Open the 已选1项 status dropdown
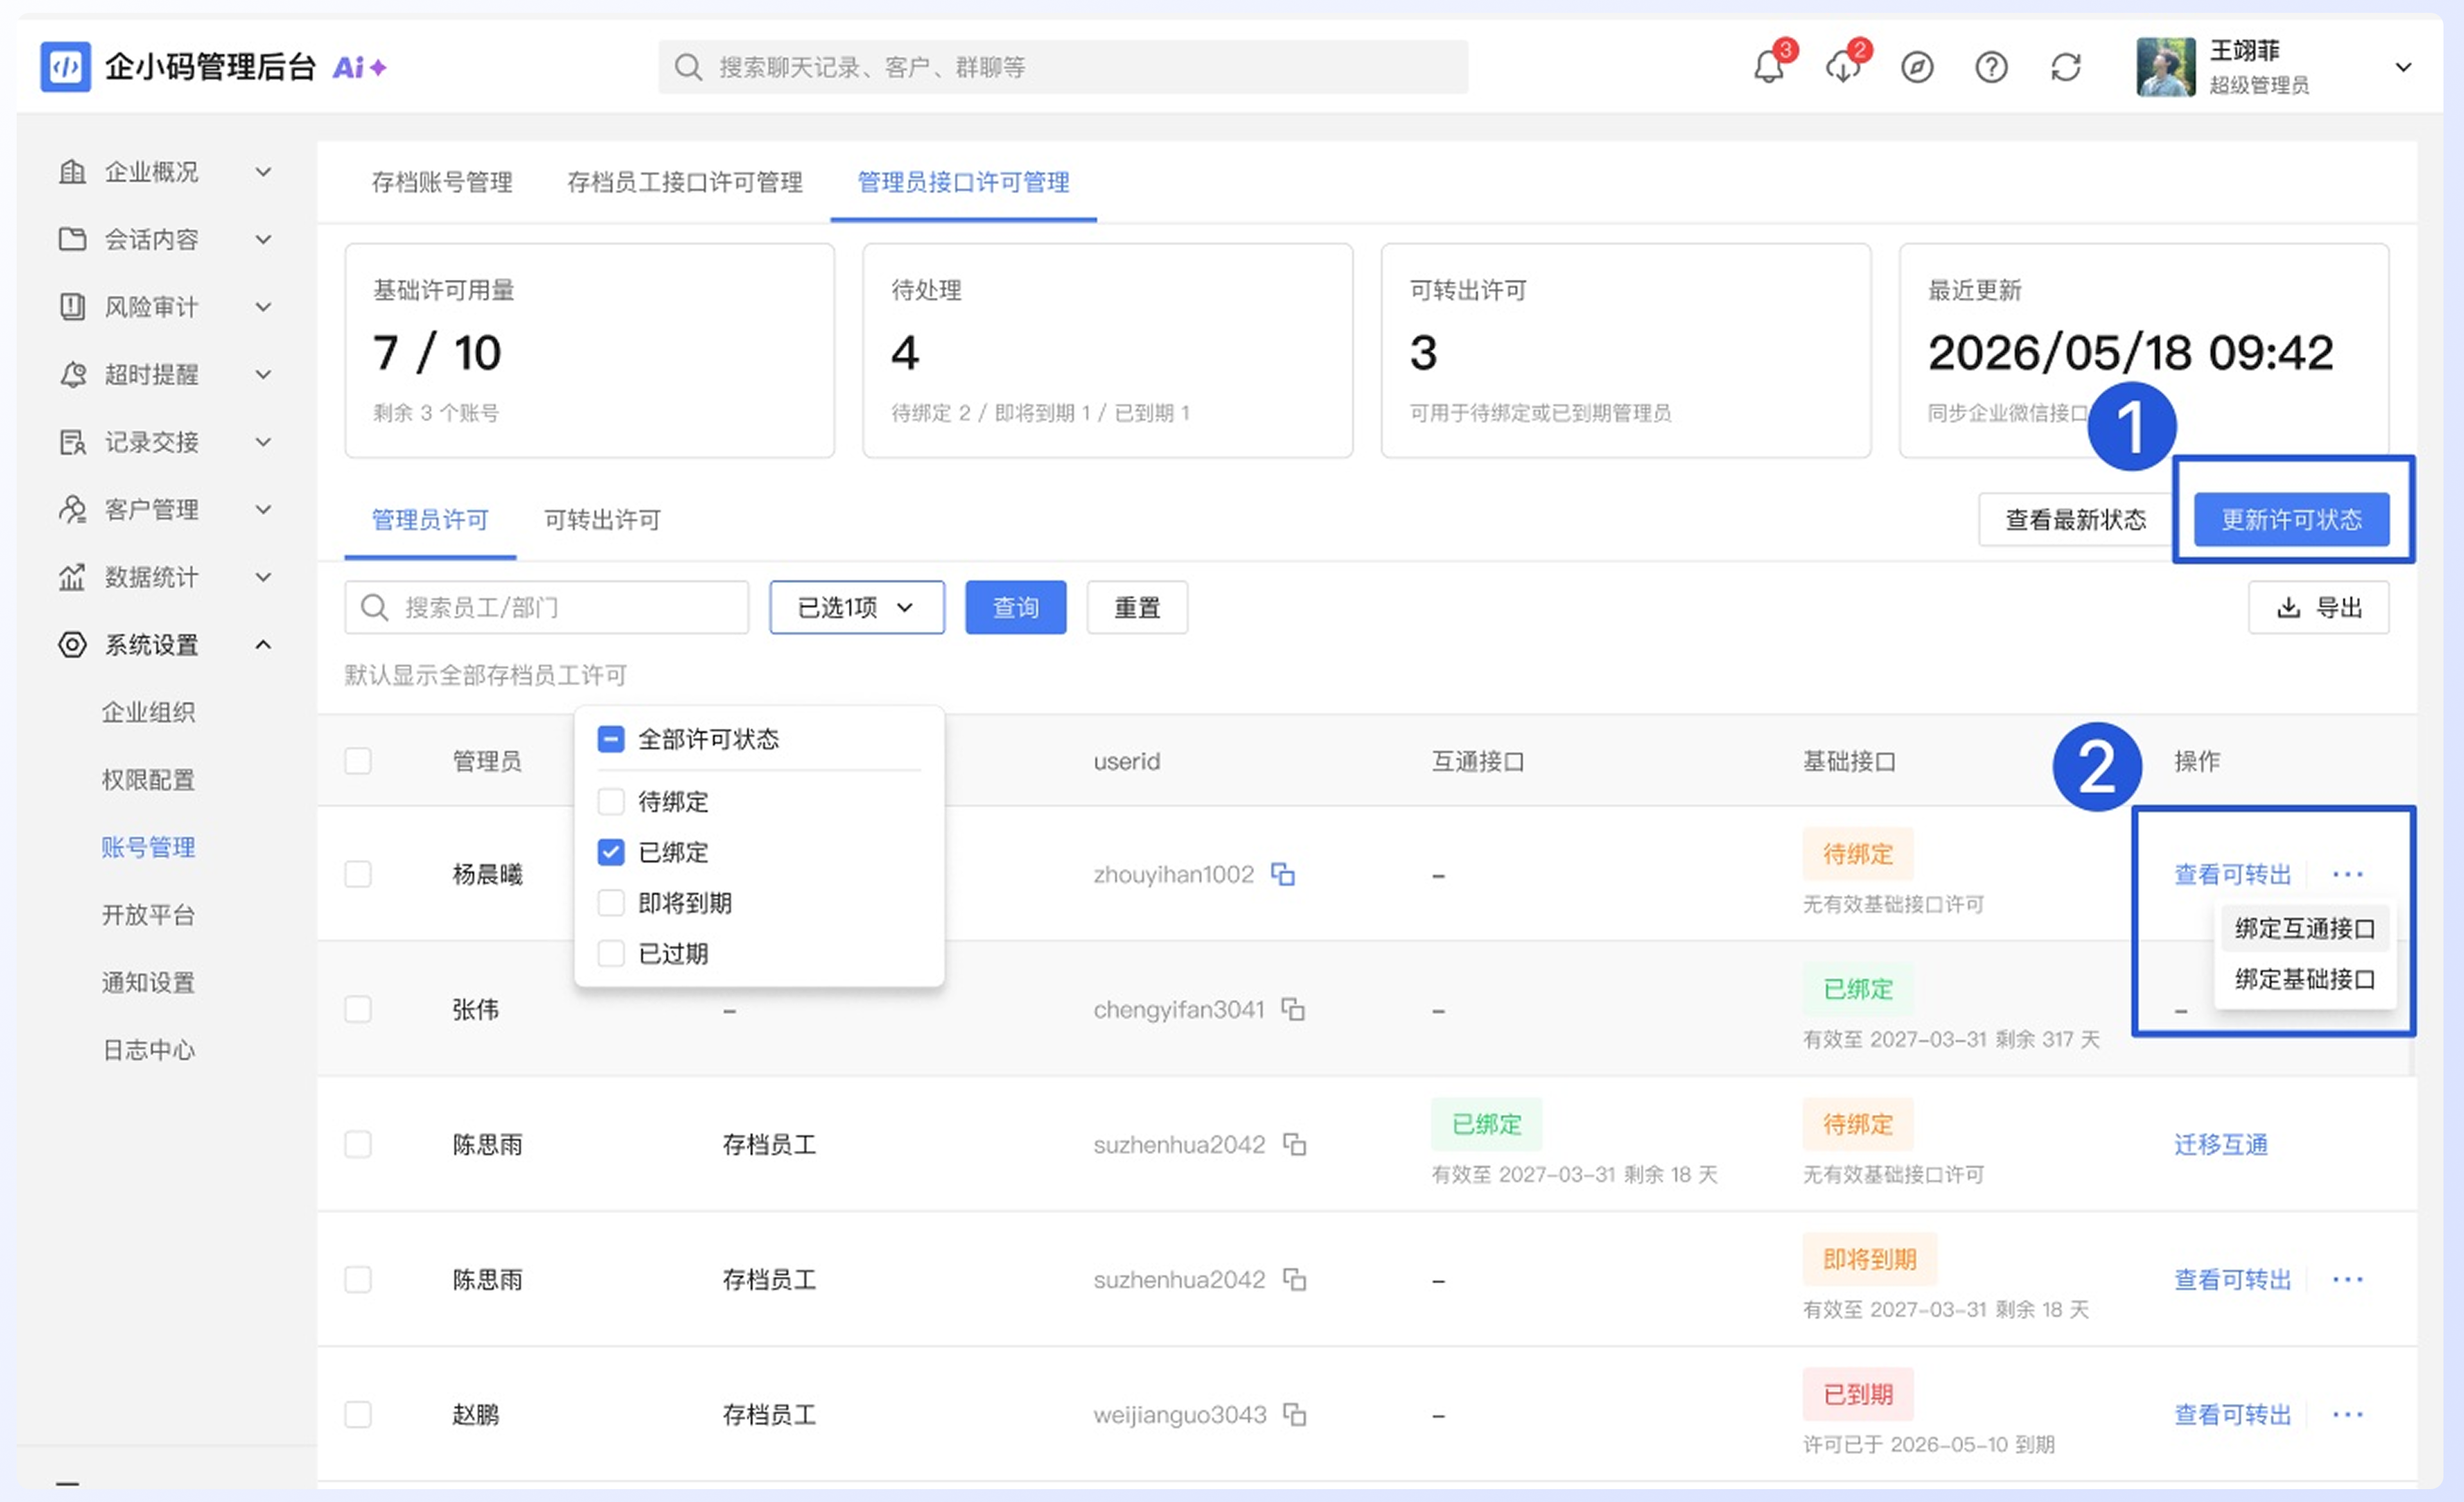 (857, 607)
